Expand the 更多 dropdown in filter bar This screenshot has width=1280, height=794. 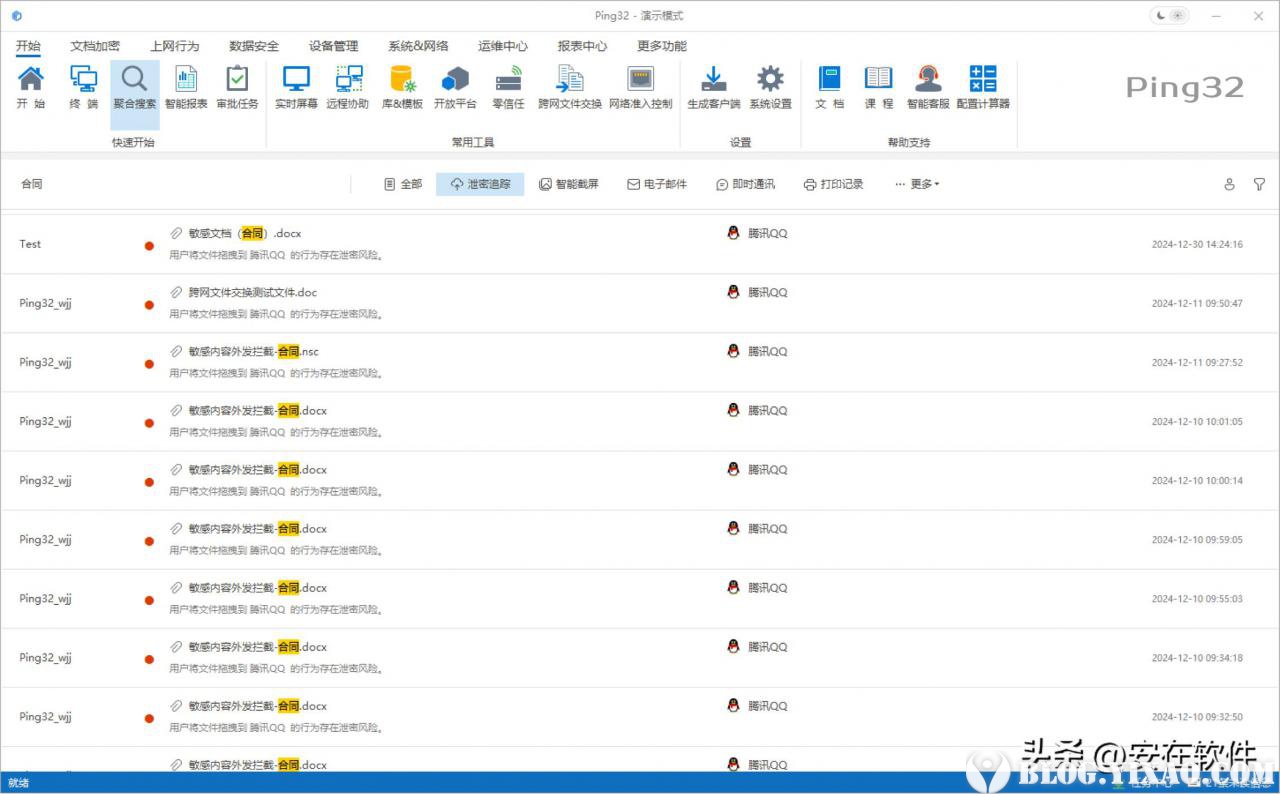(917, 184)
